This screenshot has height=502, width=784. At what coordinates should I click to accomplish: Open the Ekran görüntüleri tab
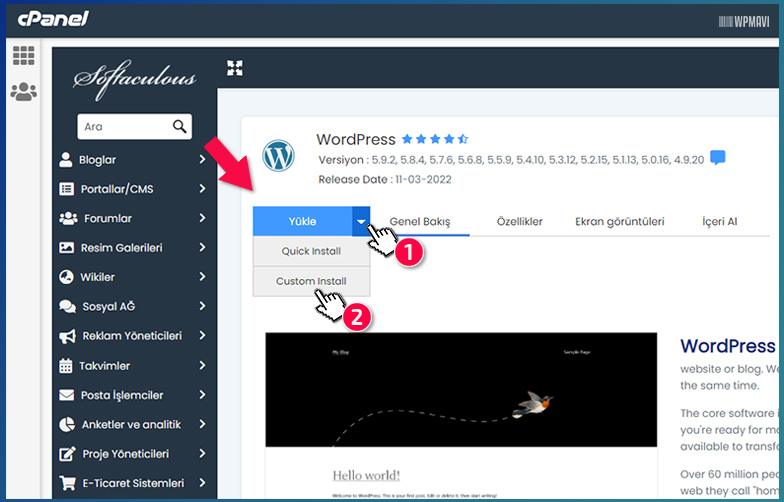click(620, 222)
